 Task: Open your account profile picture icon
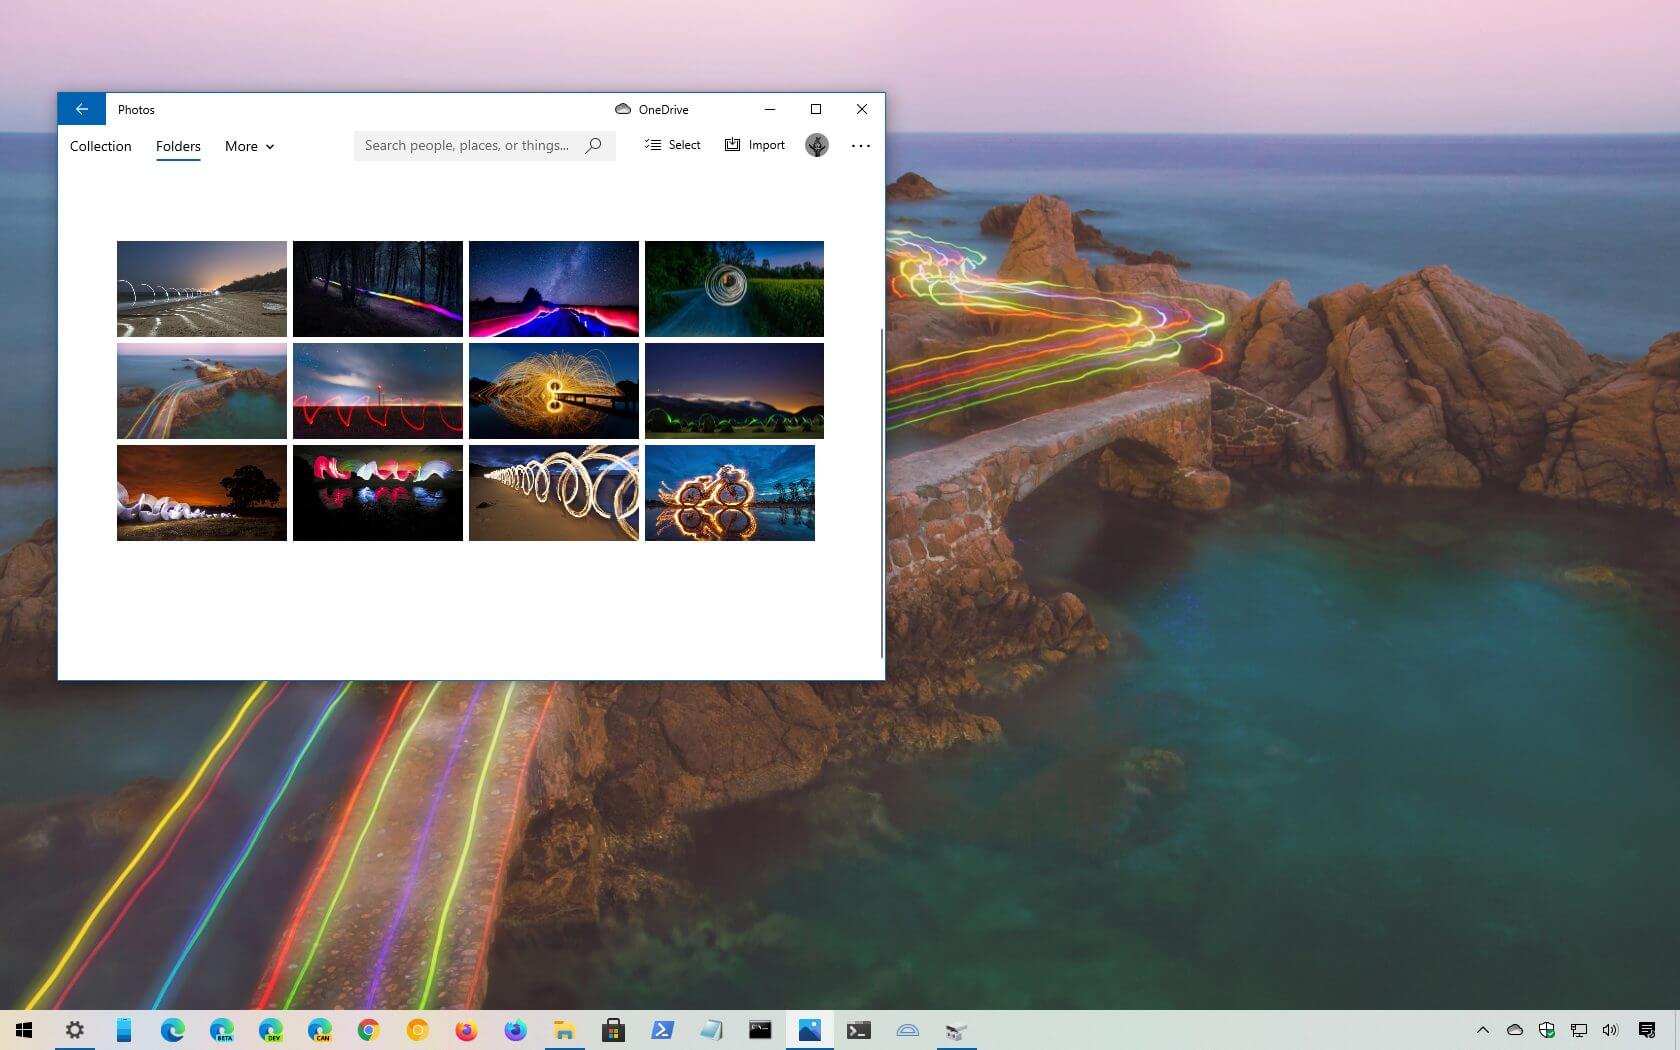(x=816, y=145)
